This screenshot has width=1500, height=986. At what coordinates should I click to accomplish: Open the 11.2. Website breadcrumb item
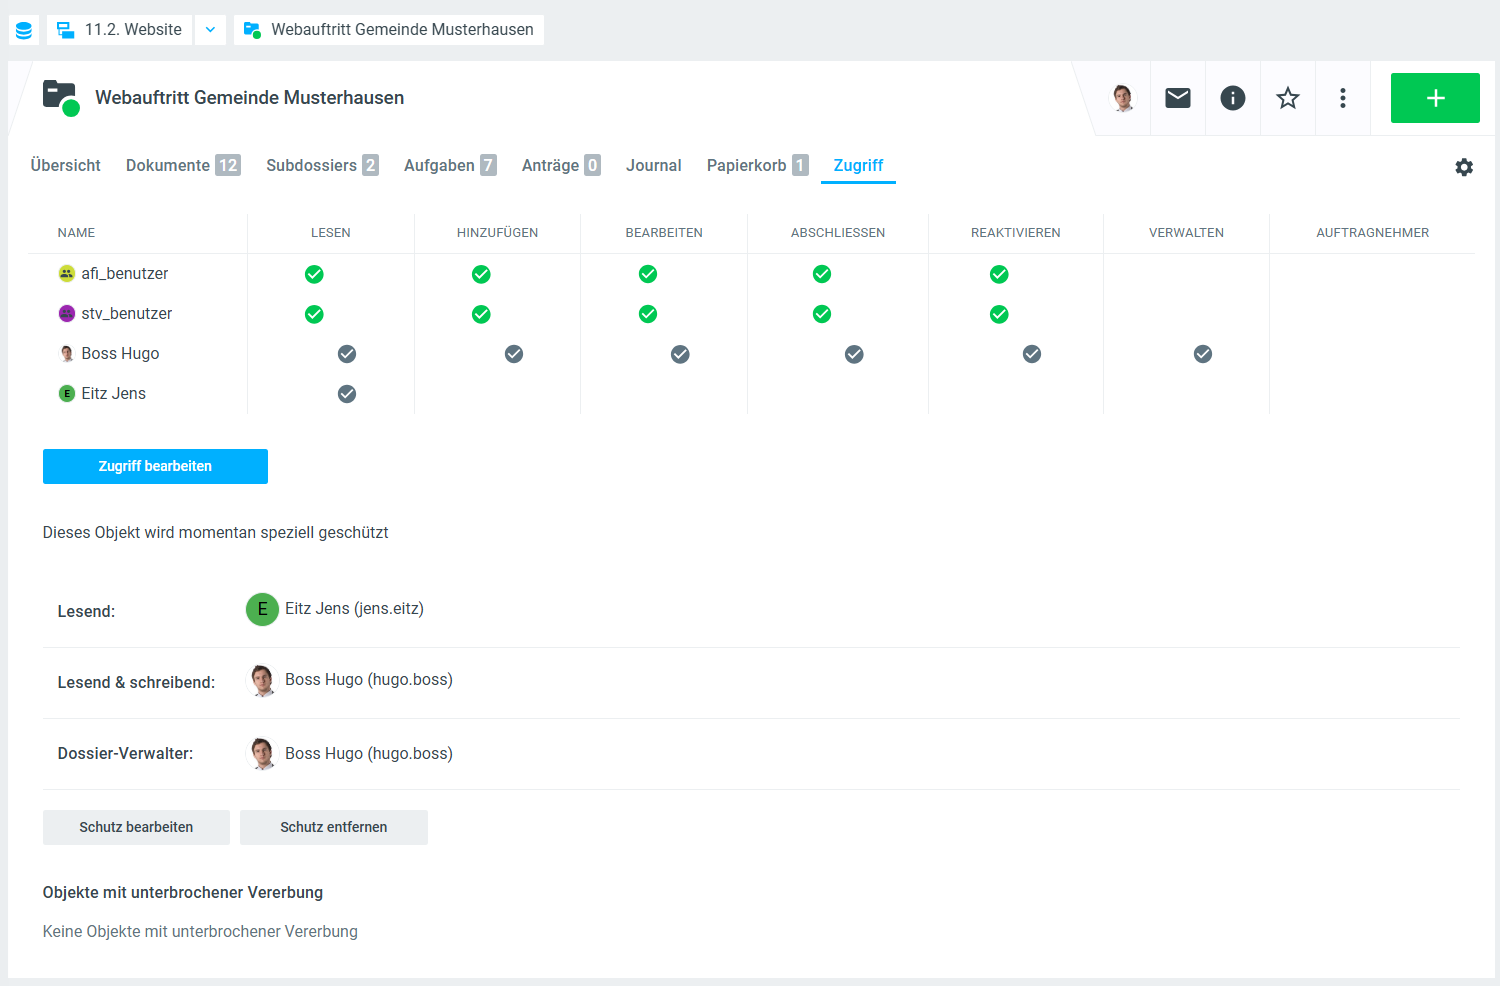point(120,30)
